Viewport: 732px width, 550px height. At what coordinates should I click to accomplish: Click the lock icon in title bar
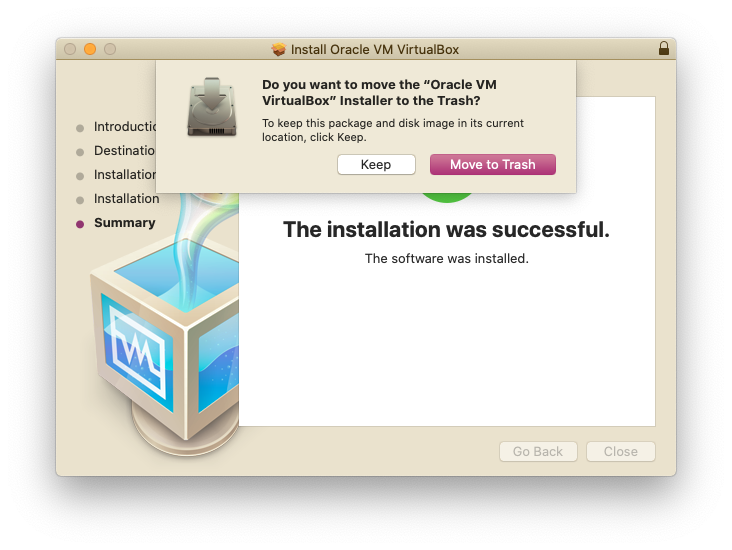pos(664,48)
